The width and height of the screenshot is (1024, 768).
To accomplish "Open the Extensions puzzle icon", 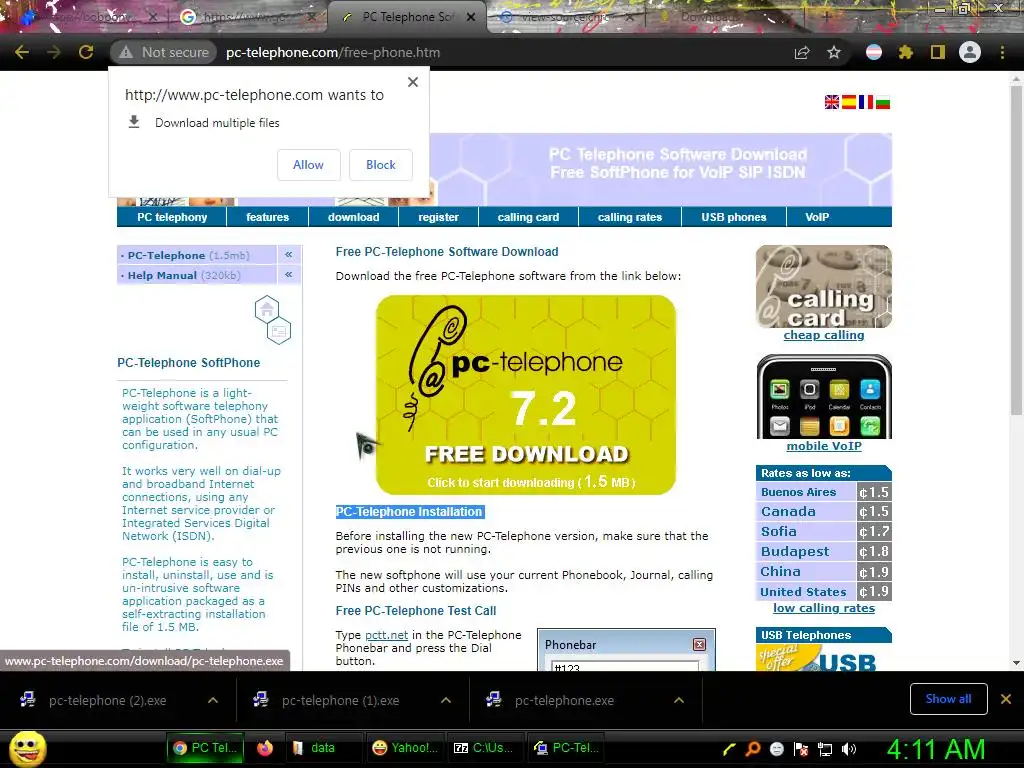I will coord(906,52).
